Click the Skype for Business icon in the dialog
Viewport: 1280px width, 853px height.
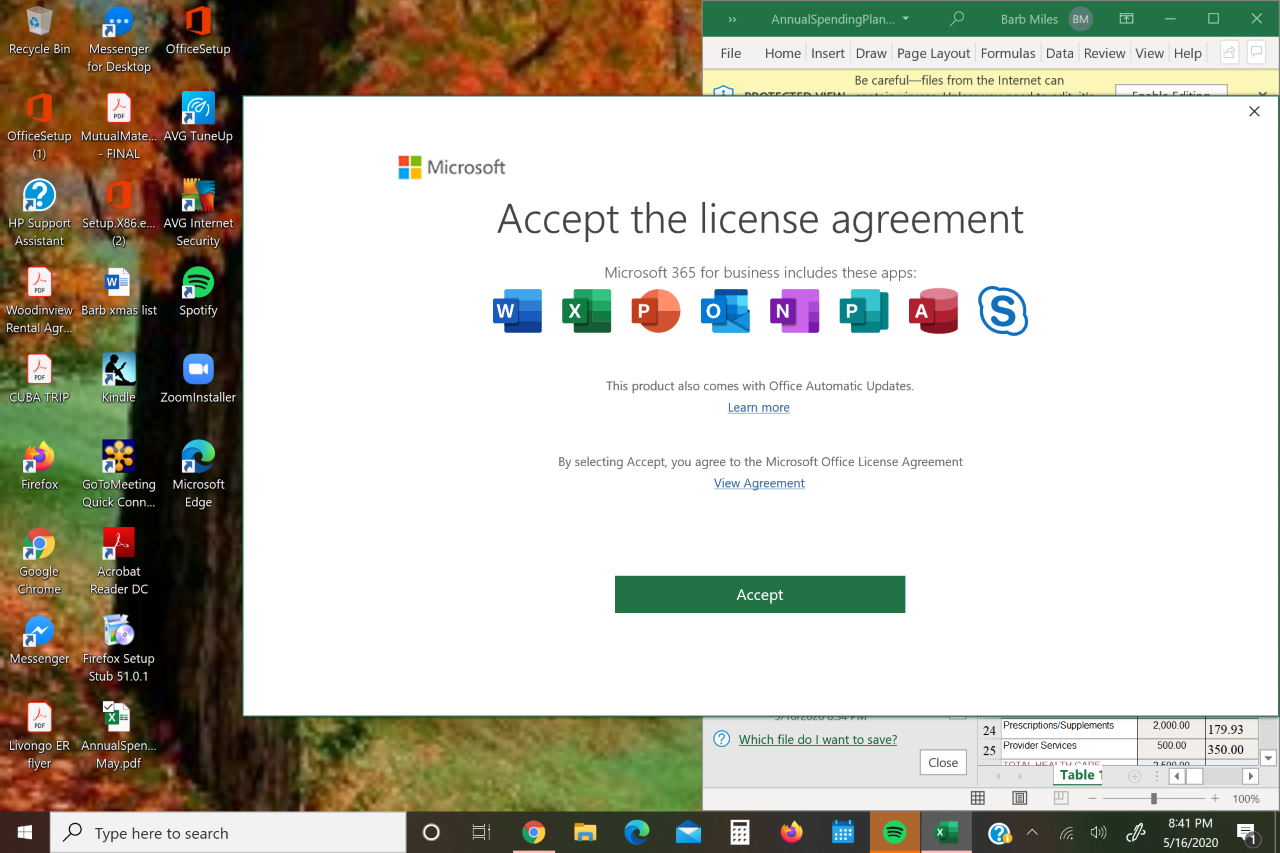(1003, 311)
